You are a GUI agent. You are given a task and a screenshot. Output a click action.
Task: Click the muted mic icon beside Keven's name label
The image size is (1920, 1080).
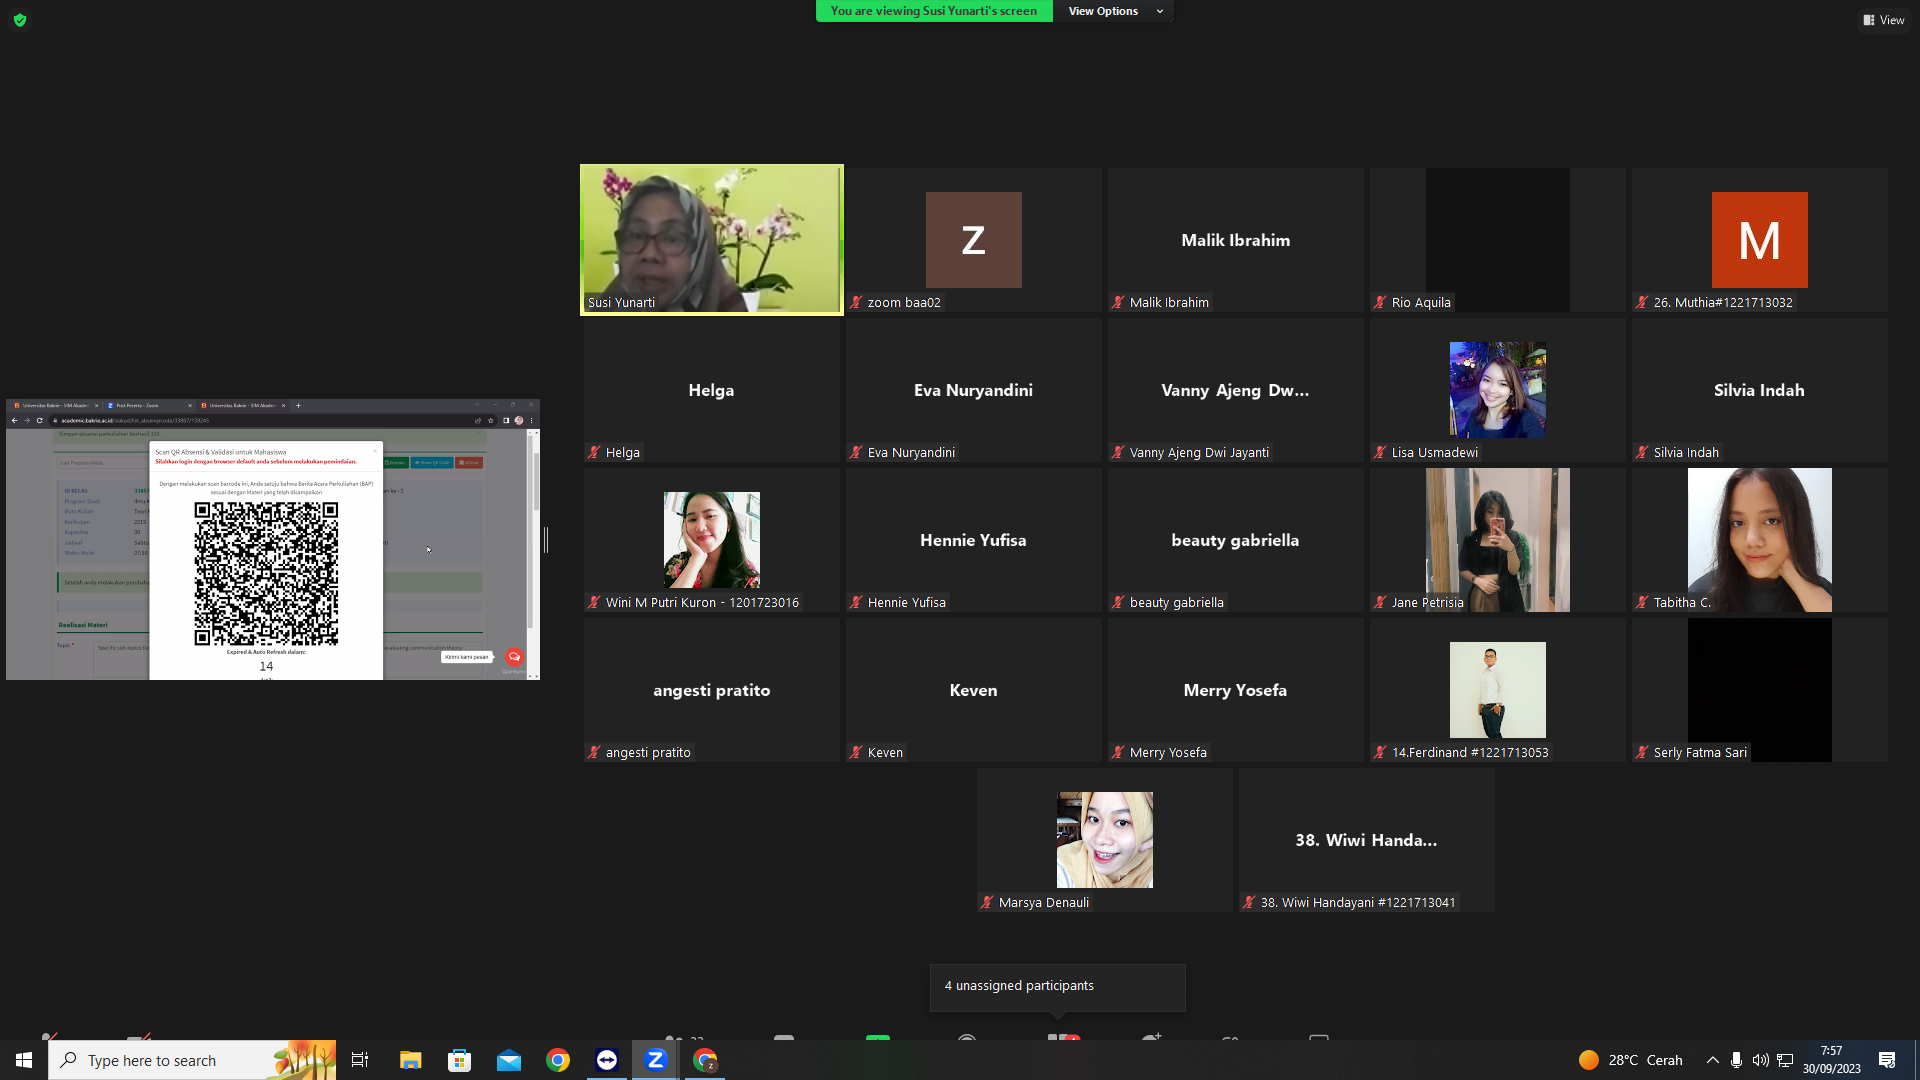coord(857,752)
